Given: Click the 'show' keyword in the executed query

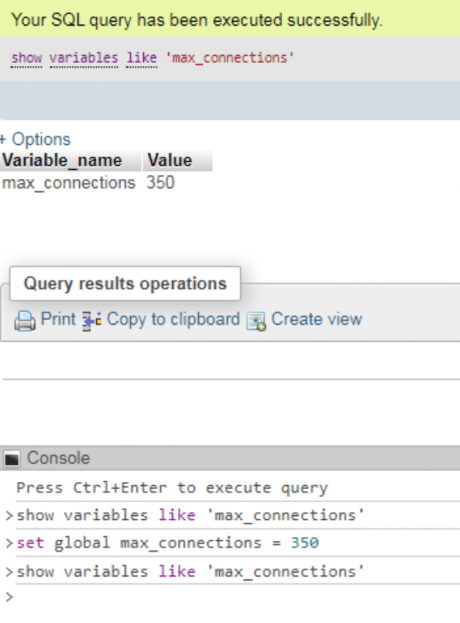Looking at the screenshot, I should pos(27,58).
